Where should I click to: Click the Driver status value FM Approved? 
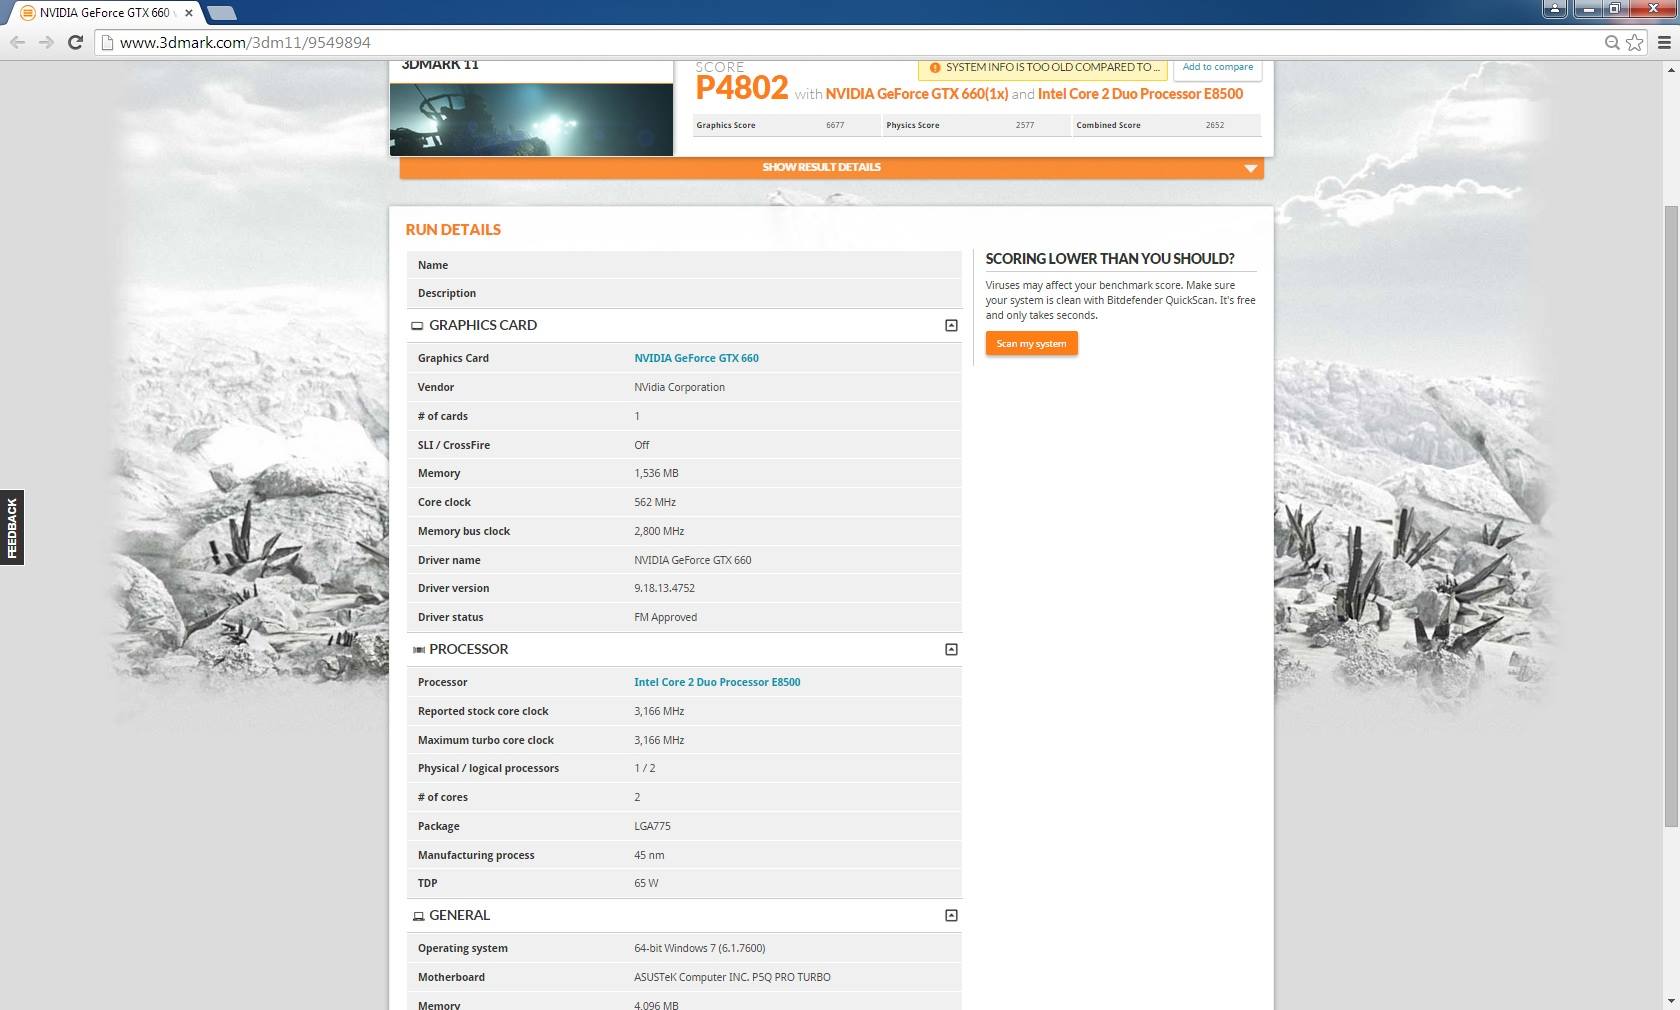click(x=665, y=617)
